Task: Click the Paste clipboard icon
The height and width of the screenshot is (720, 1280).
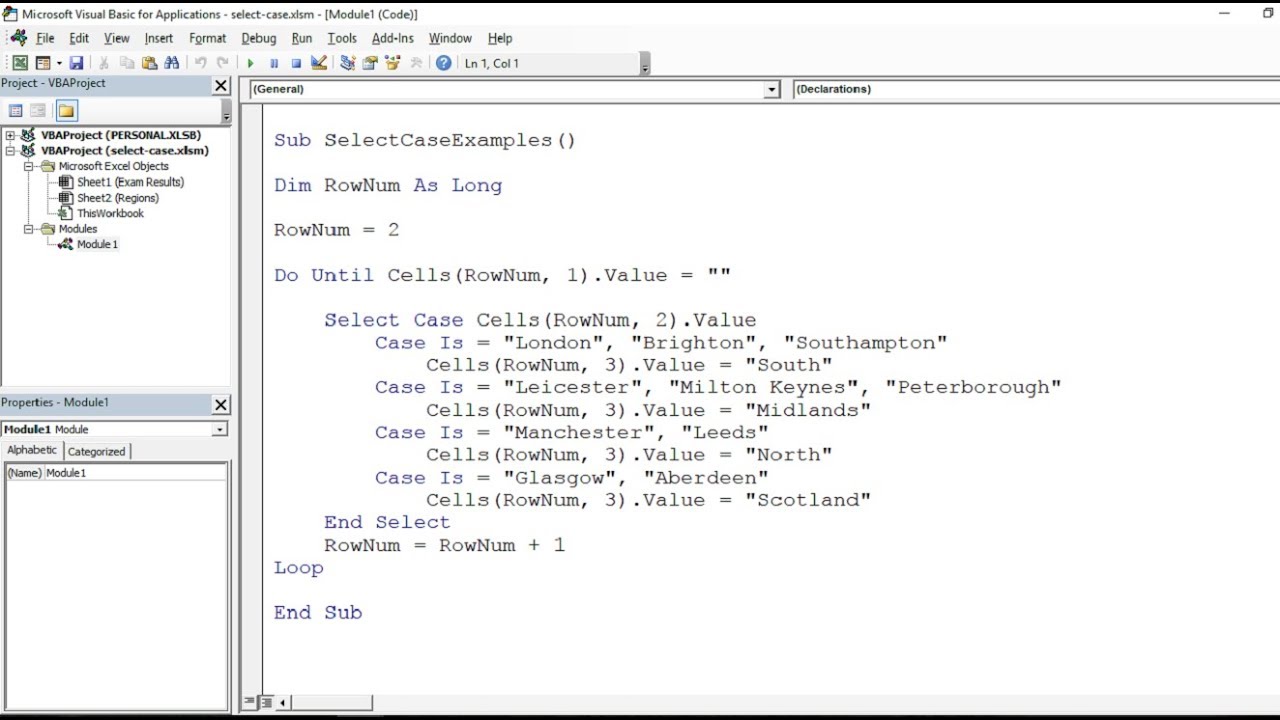Action: [x=149, y=63]
